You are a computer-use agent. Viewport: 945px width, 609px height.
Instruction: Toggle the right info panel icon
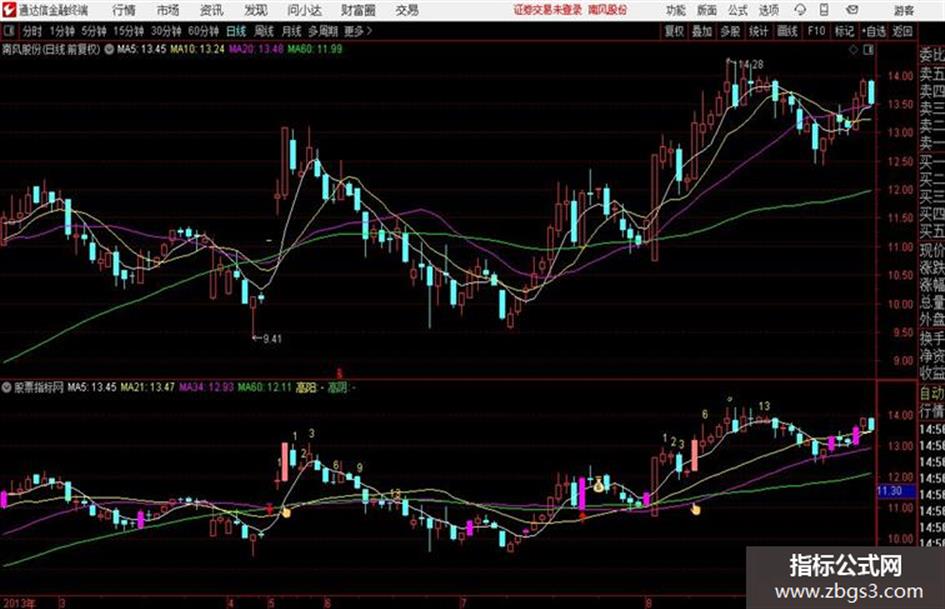[868, 50]
